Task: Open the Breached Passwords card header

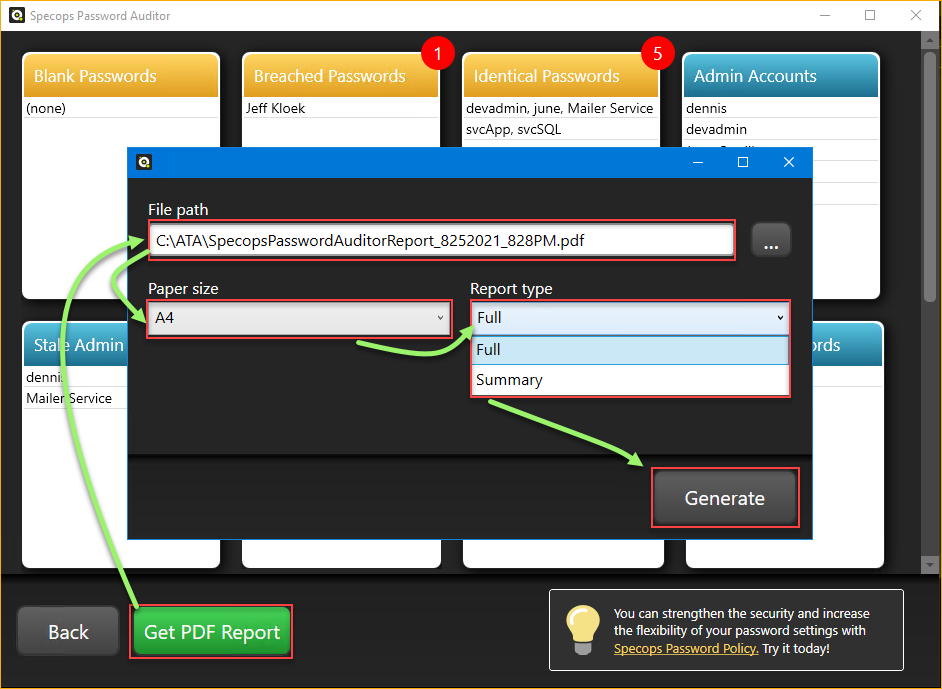Action: coord(341,76)
